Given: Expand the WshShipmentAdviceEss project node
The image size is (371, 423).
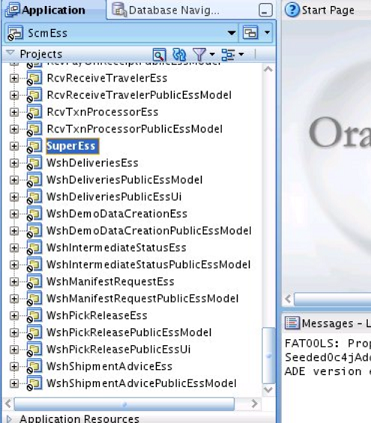Looking at the screenshot, I should click(14, 366).
